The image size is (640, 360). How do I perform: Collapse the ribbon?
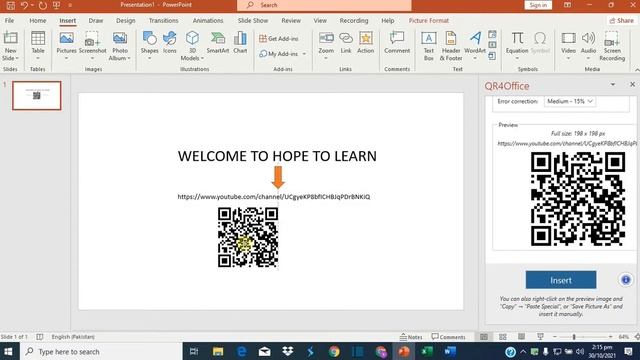click(636, 70)
